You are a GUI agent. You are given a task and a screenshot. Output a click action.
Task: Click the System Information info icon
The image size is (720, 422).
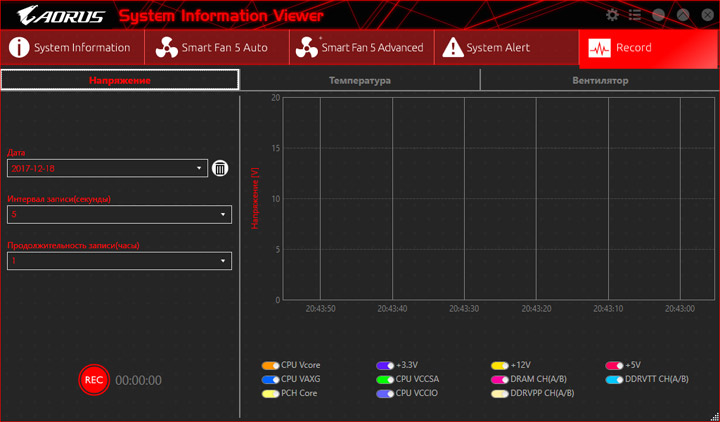[x=19, y=48]
